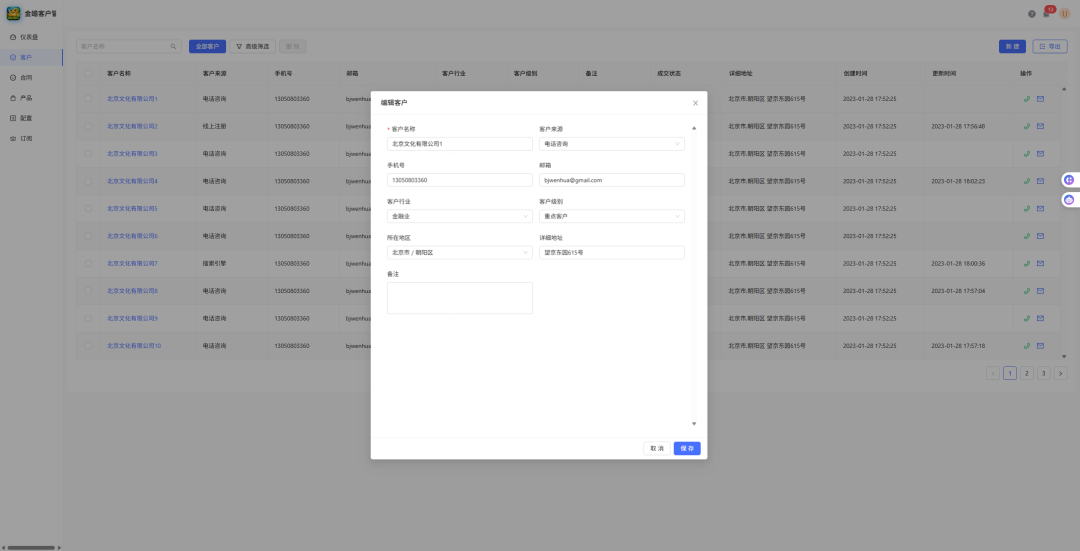
Task: Click the phone icon for 北京文化有限公司1
Action: (x=1026, y=98)
